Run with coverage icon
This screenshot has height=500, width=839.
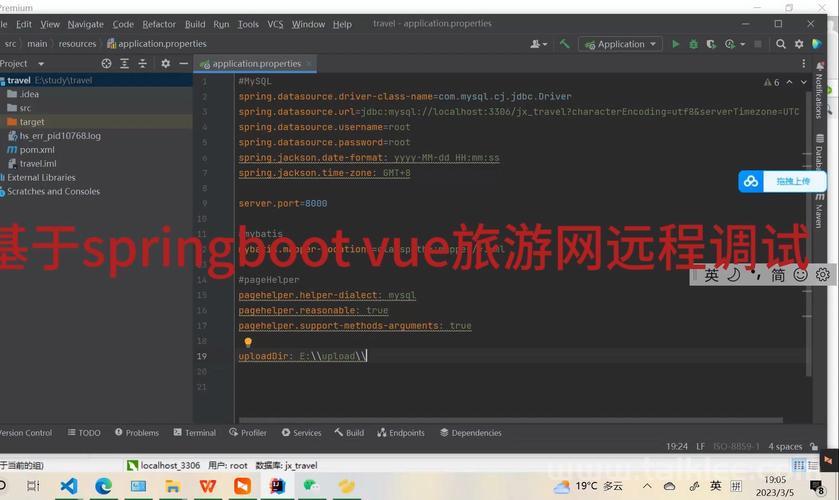click(x=711, y=44)
